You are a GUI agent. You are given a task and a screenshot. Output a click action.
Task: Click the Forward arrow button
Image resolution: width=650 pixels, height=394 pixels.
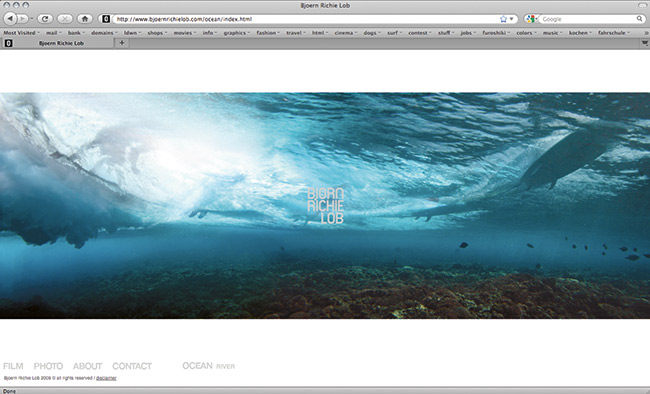pyautogui.click(x=23, y=19)
